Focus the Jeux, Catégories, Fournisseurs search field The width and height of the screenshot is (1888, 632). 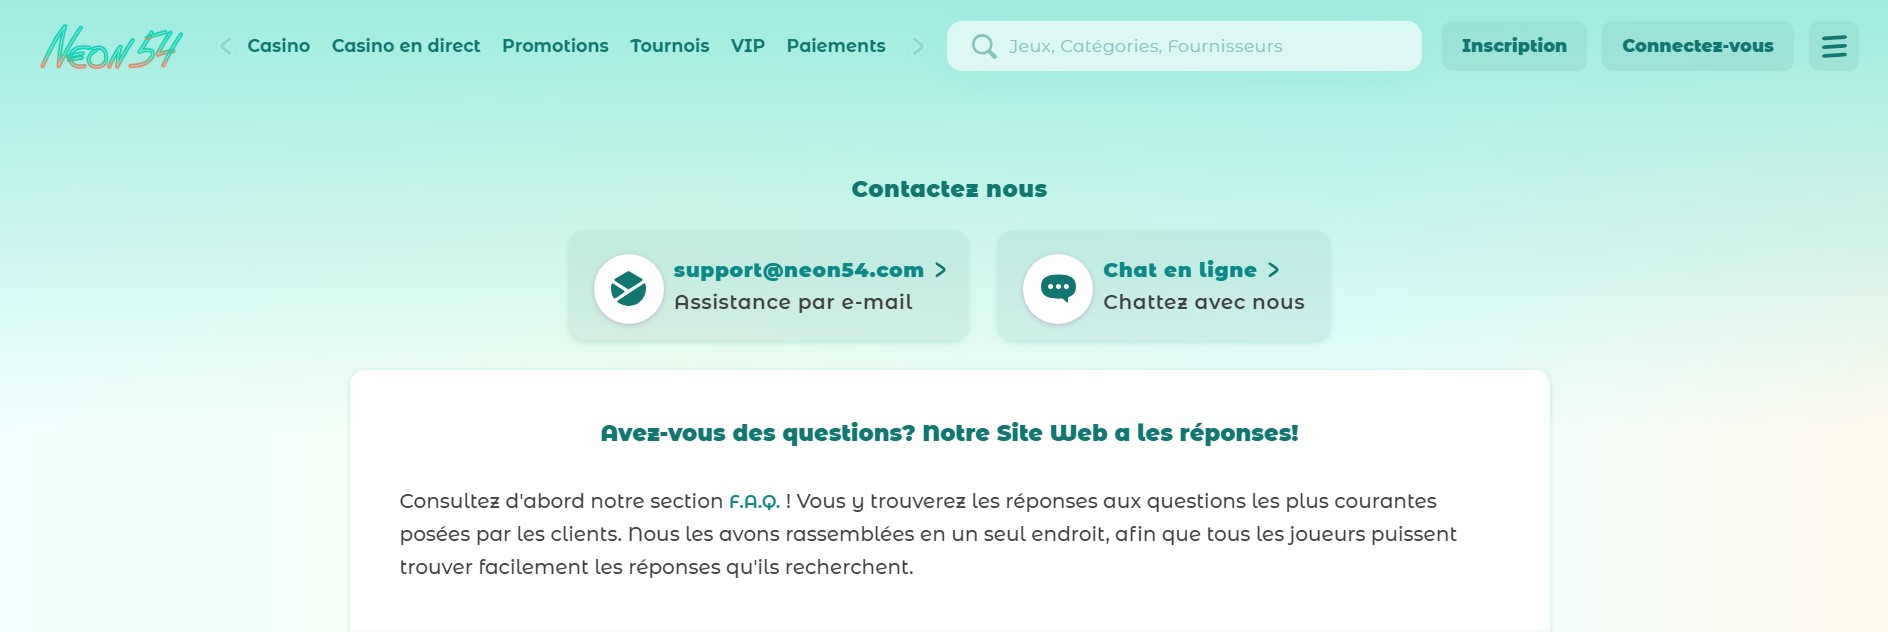pyautogui.click(x=1200, y=46)
